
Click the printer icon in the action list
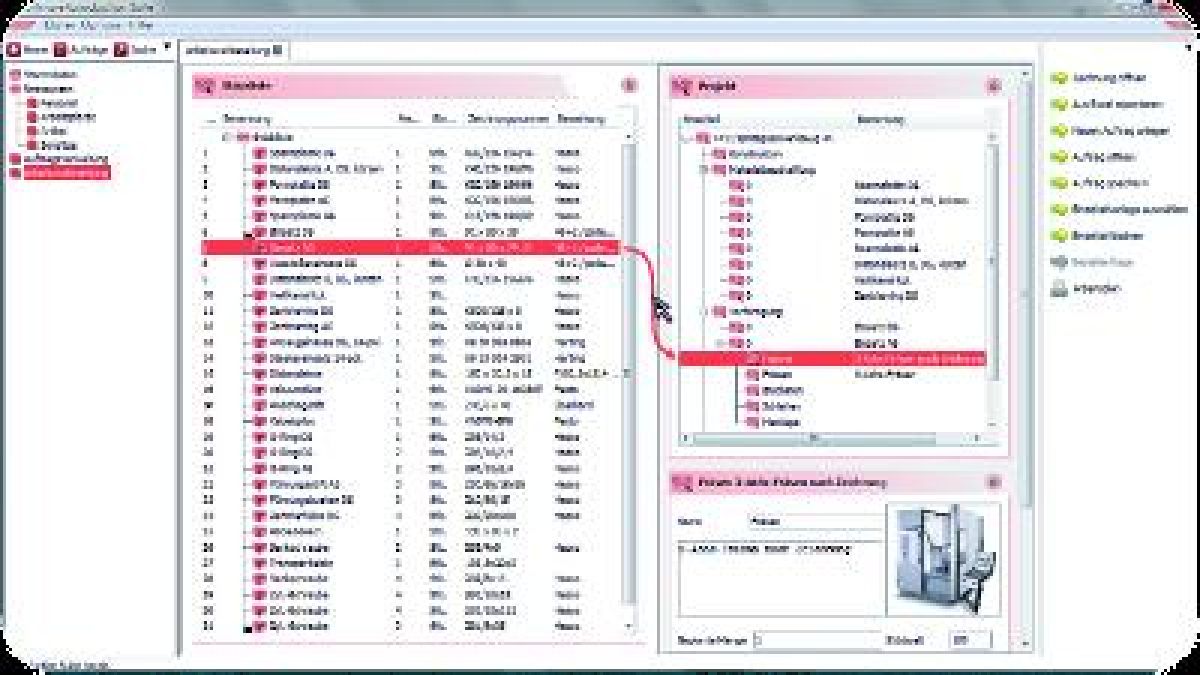pos(1059,289)
